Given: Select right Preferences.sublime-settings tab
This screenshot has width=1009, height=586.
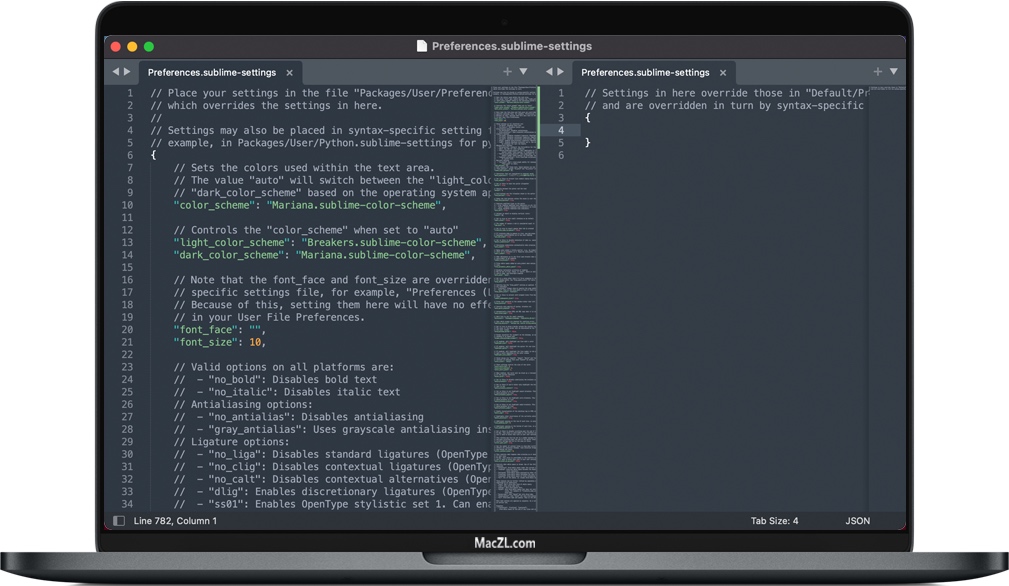Looking at the screenshot, I should [644, 73].
